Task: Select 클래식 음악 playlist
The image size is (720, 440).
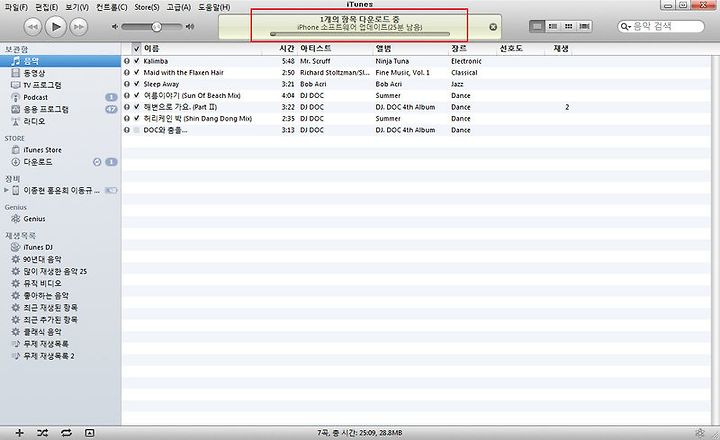Action: pos(60,332)
